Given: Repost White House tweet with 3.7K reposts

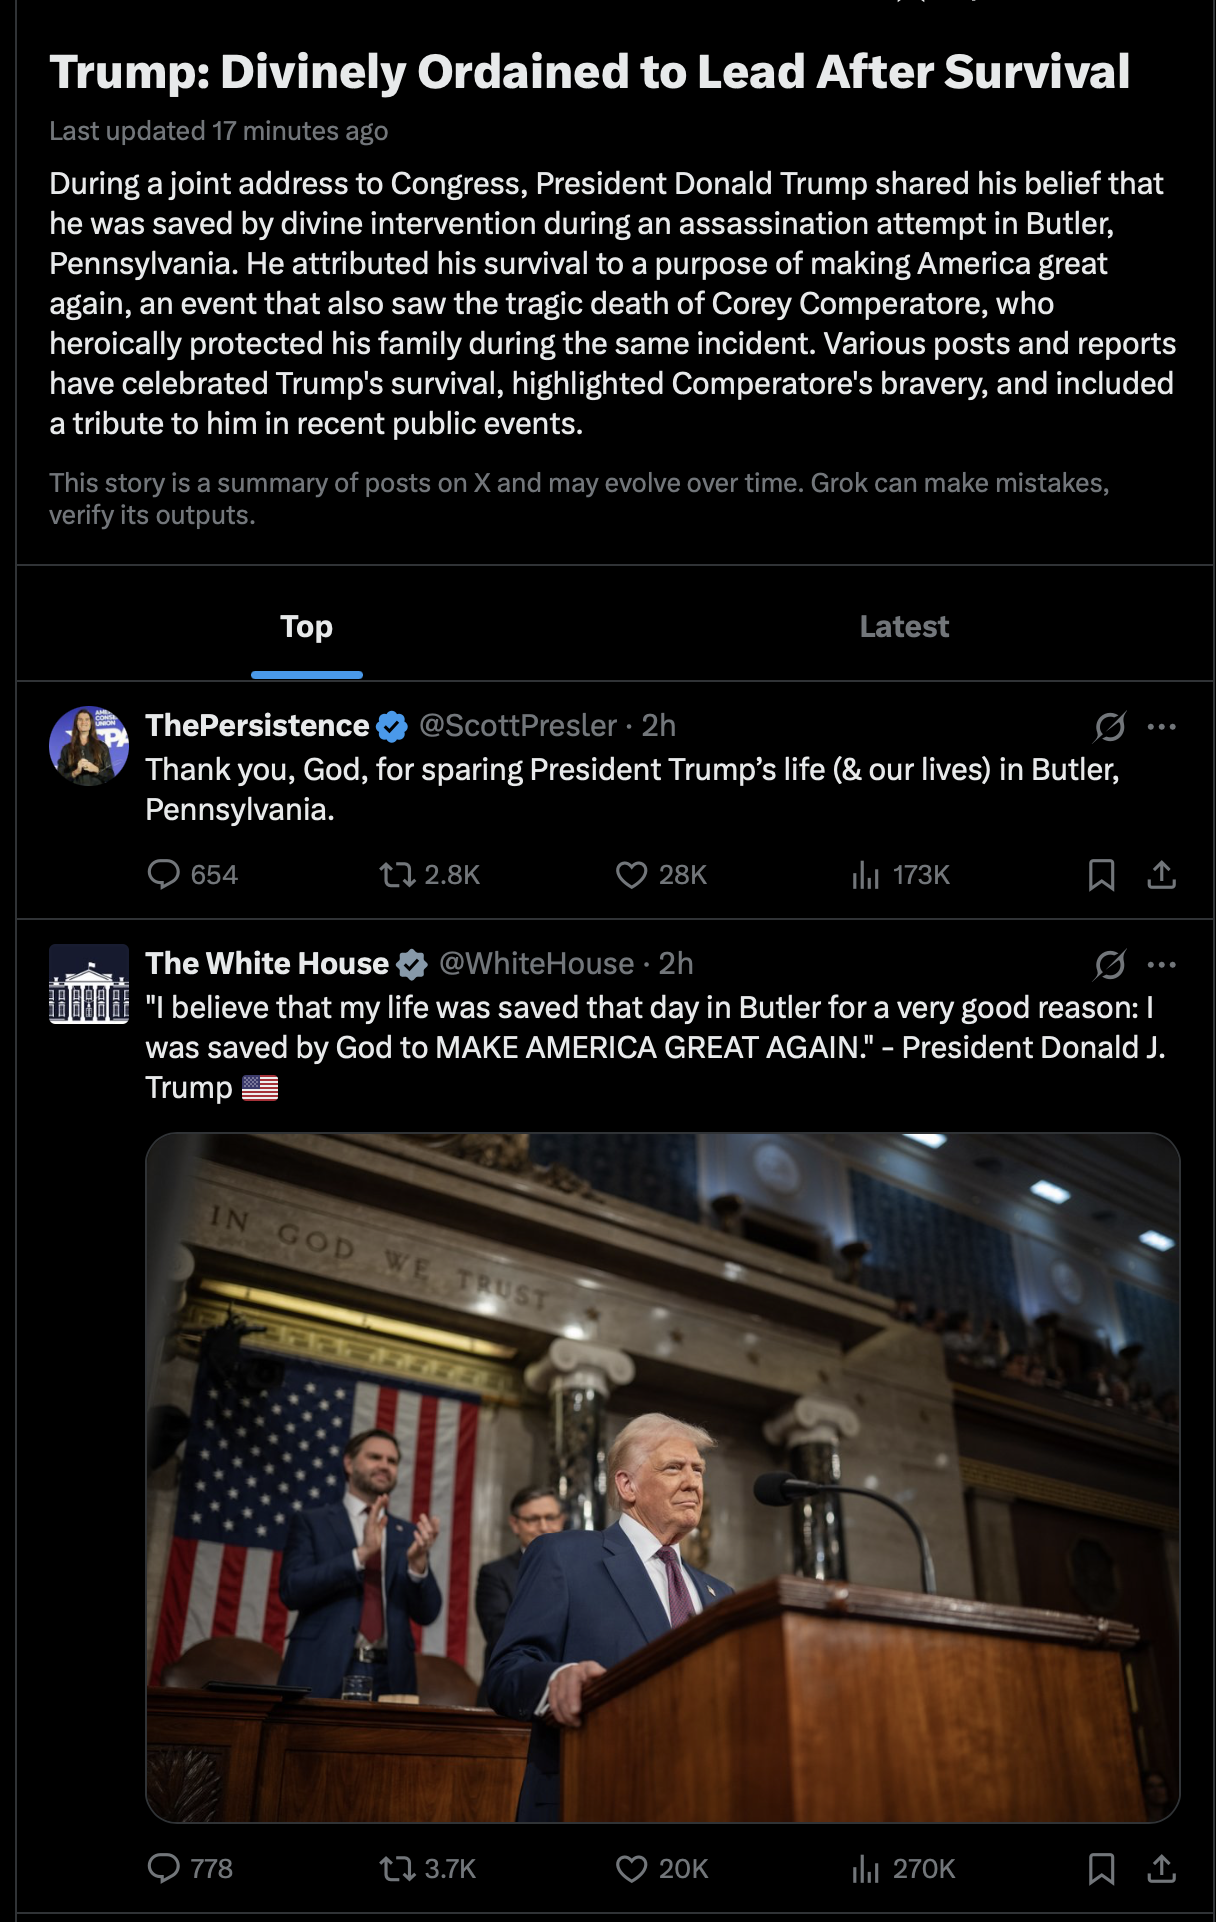Looking at the screenshot, I should [428, 1868].
